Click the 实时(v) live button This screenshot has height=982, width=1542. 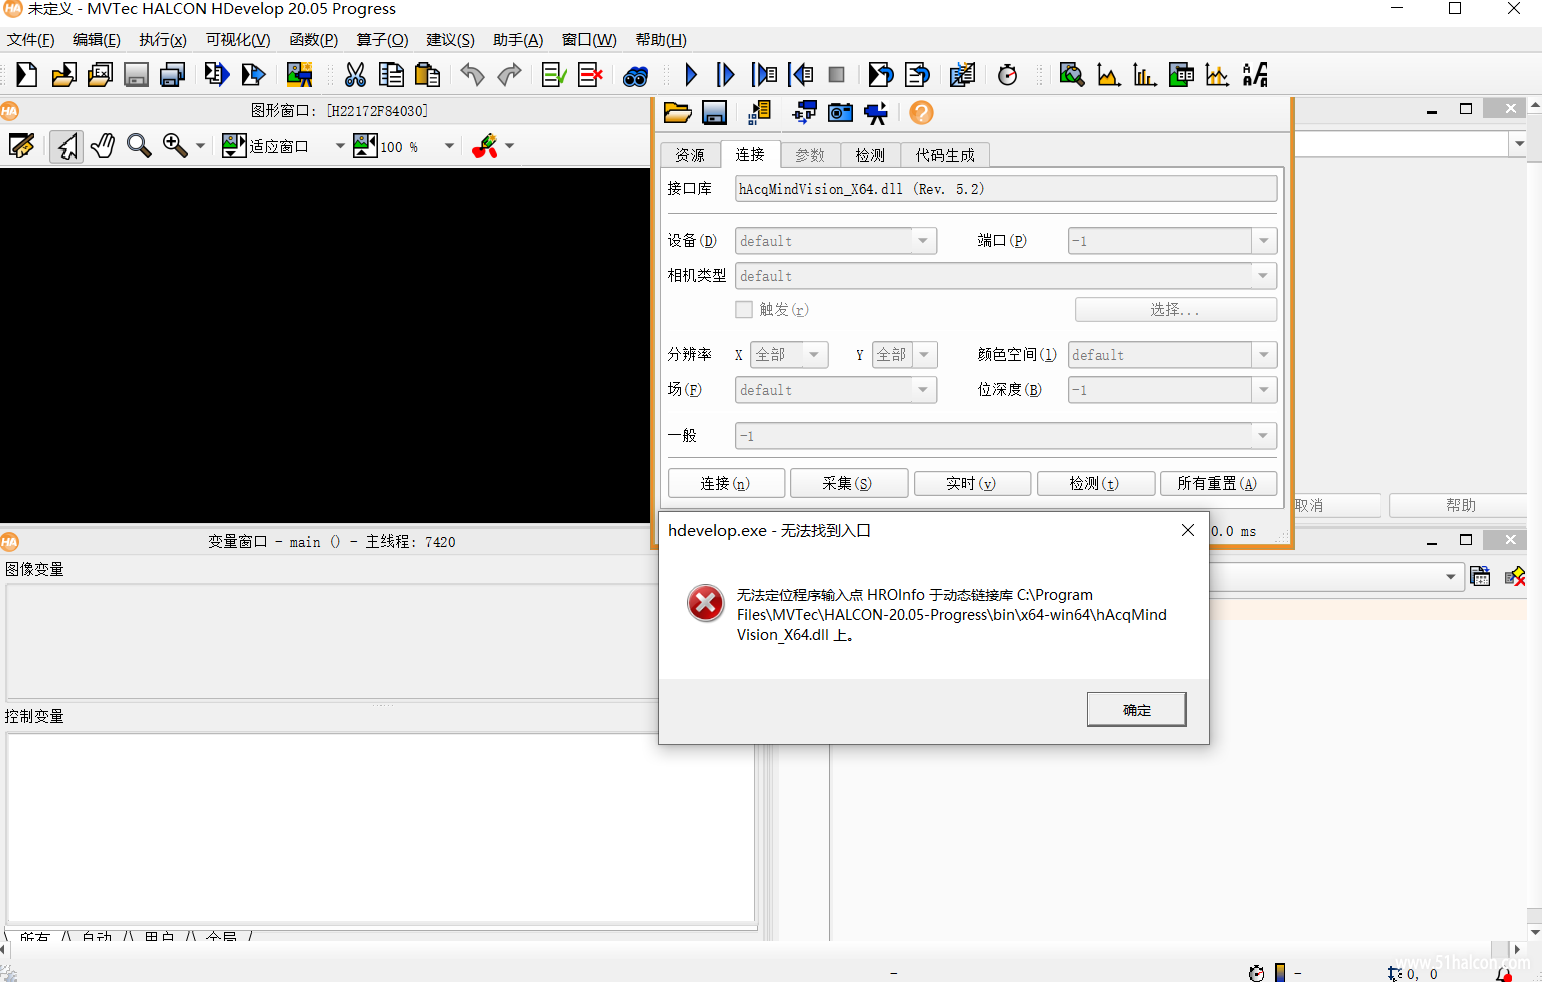coord(971,484)
